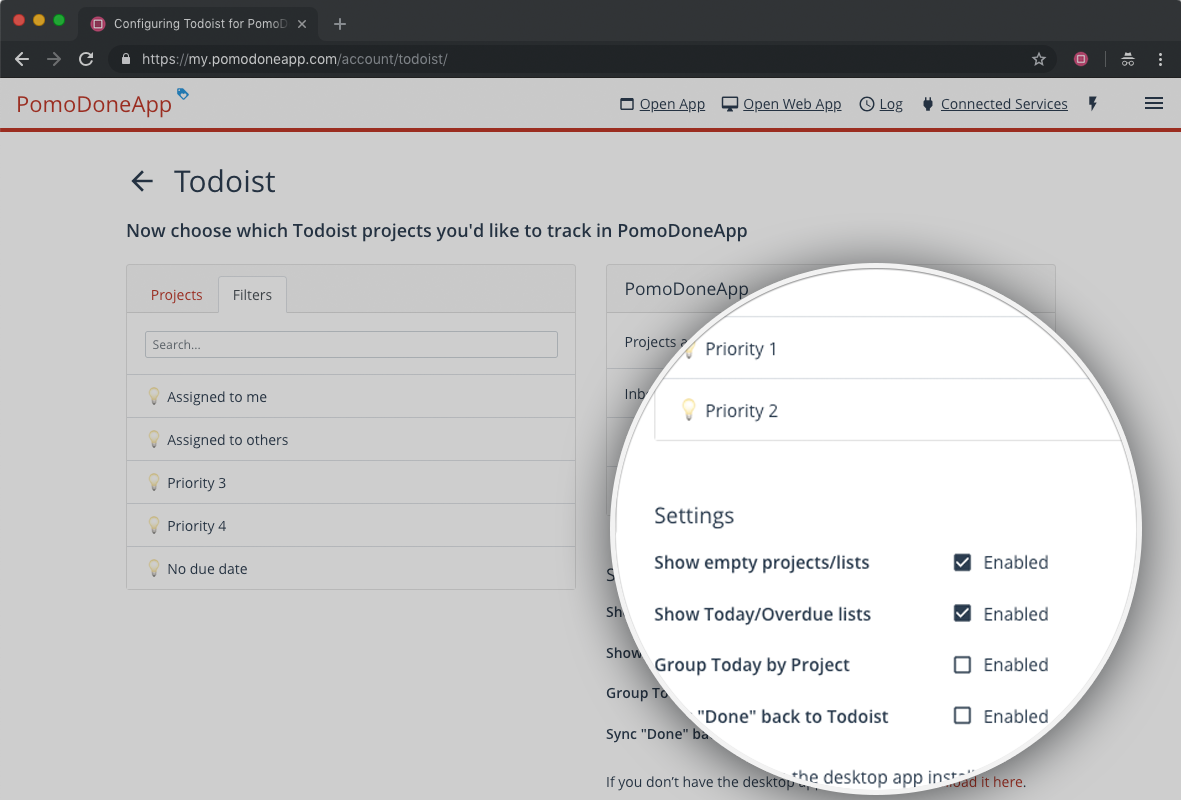Click the bulb icon for Assigned to me

154,395
